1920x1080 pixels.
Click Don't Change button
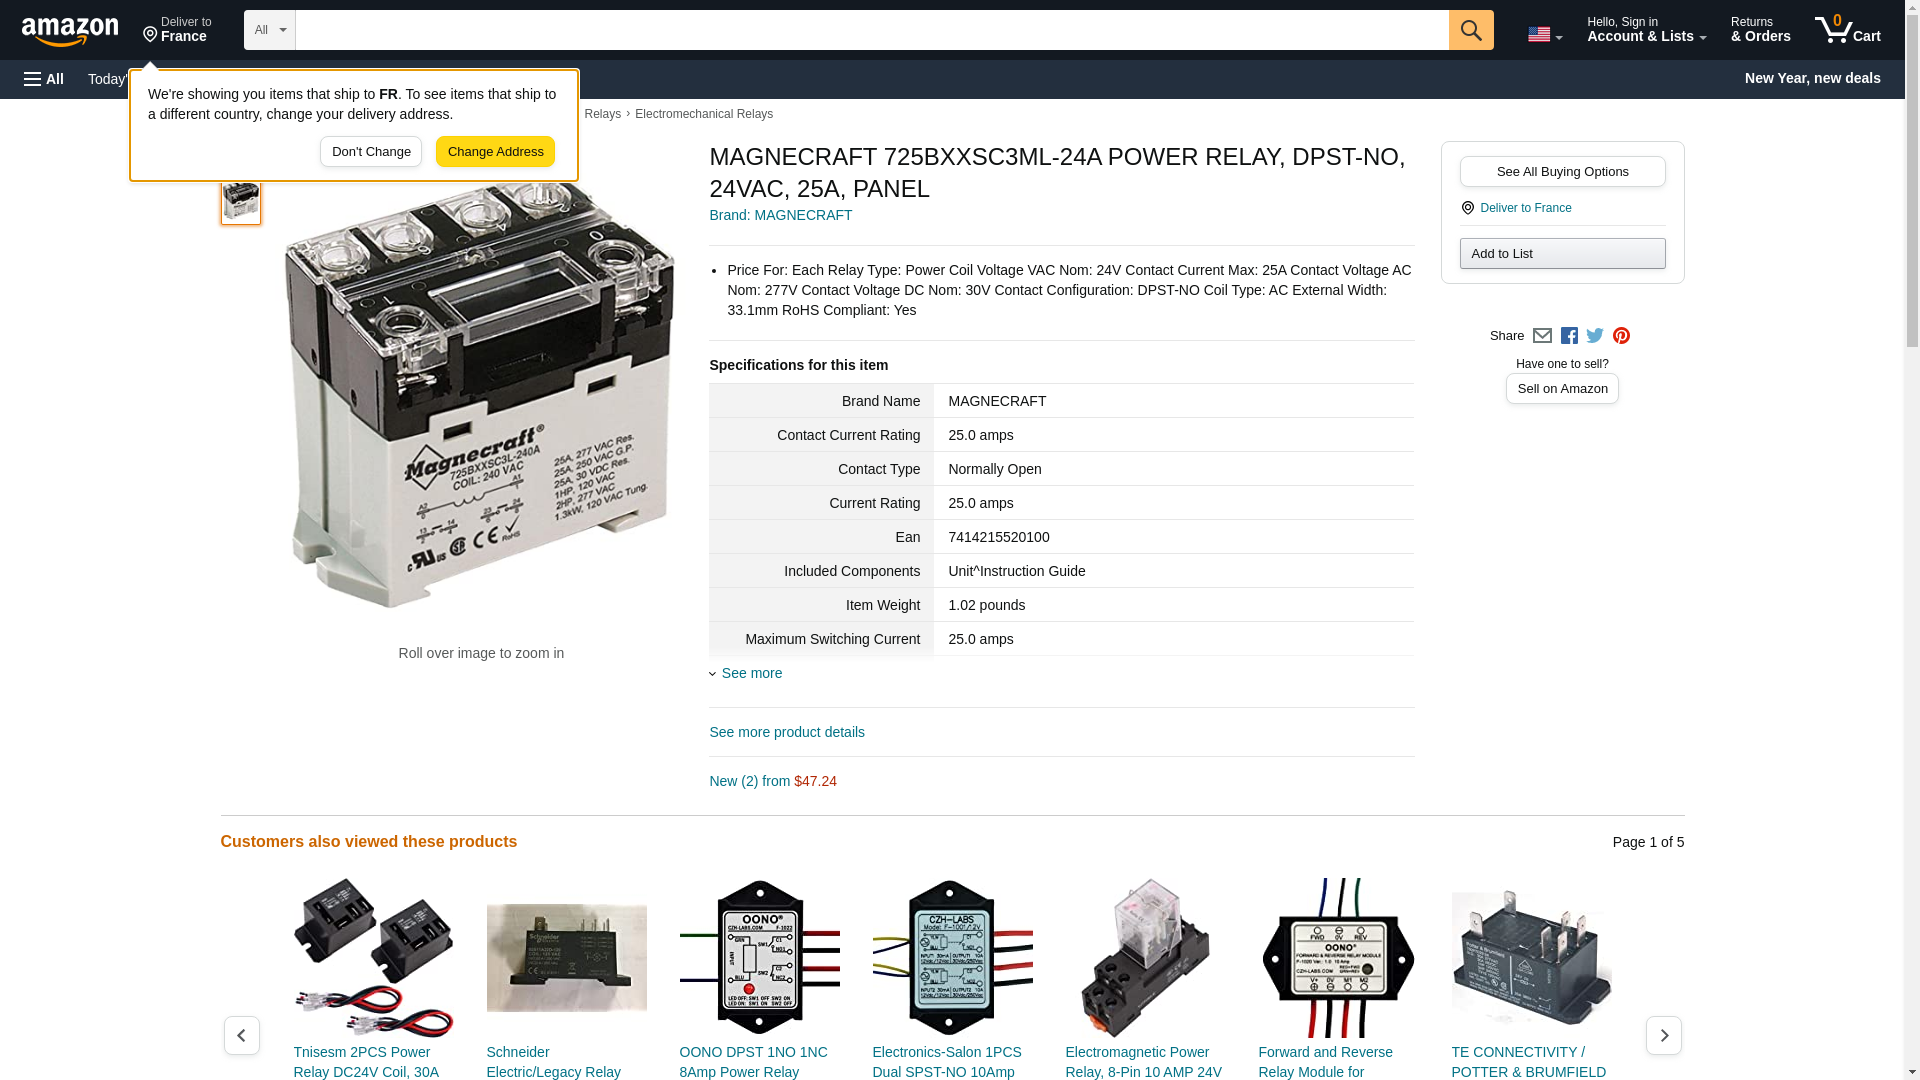(x=371, y=152)
